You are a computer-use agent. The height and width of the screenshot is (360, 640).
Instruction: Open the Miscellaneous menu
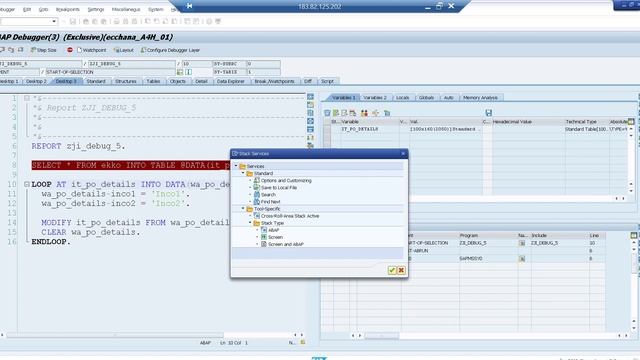126,9
